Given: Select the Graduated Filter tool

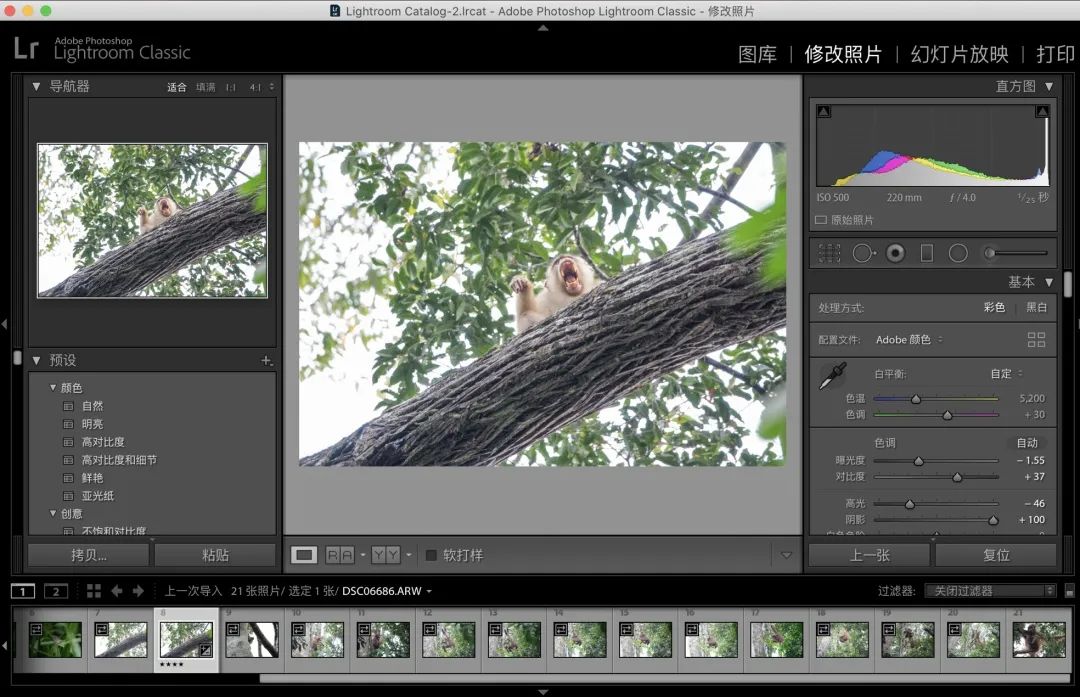Looking at the screenshot, I should coord(926,253).
